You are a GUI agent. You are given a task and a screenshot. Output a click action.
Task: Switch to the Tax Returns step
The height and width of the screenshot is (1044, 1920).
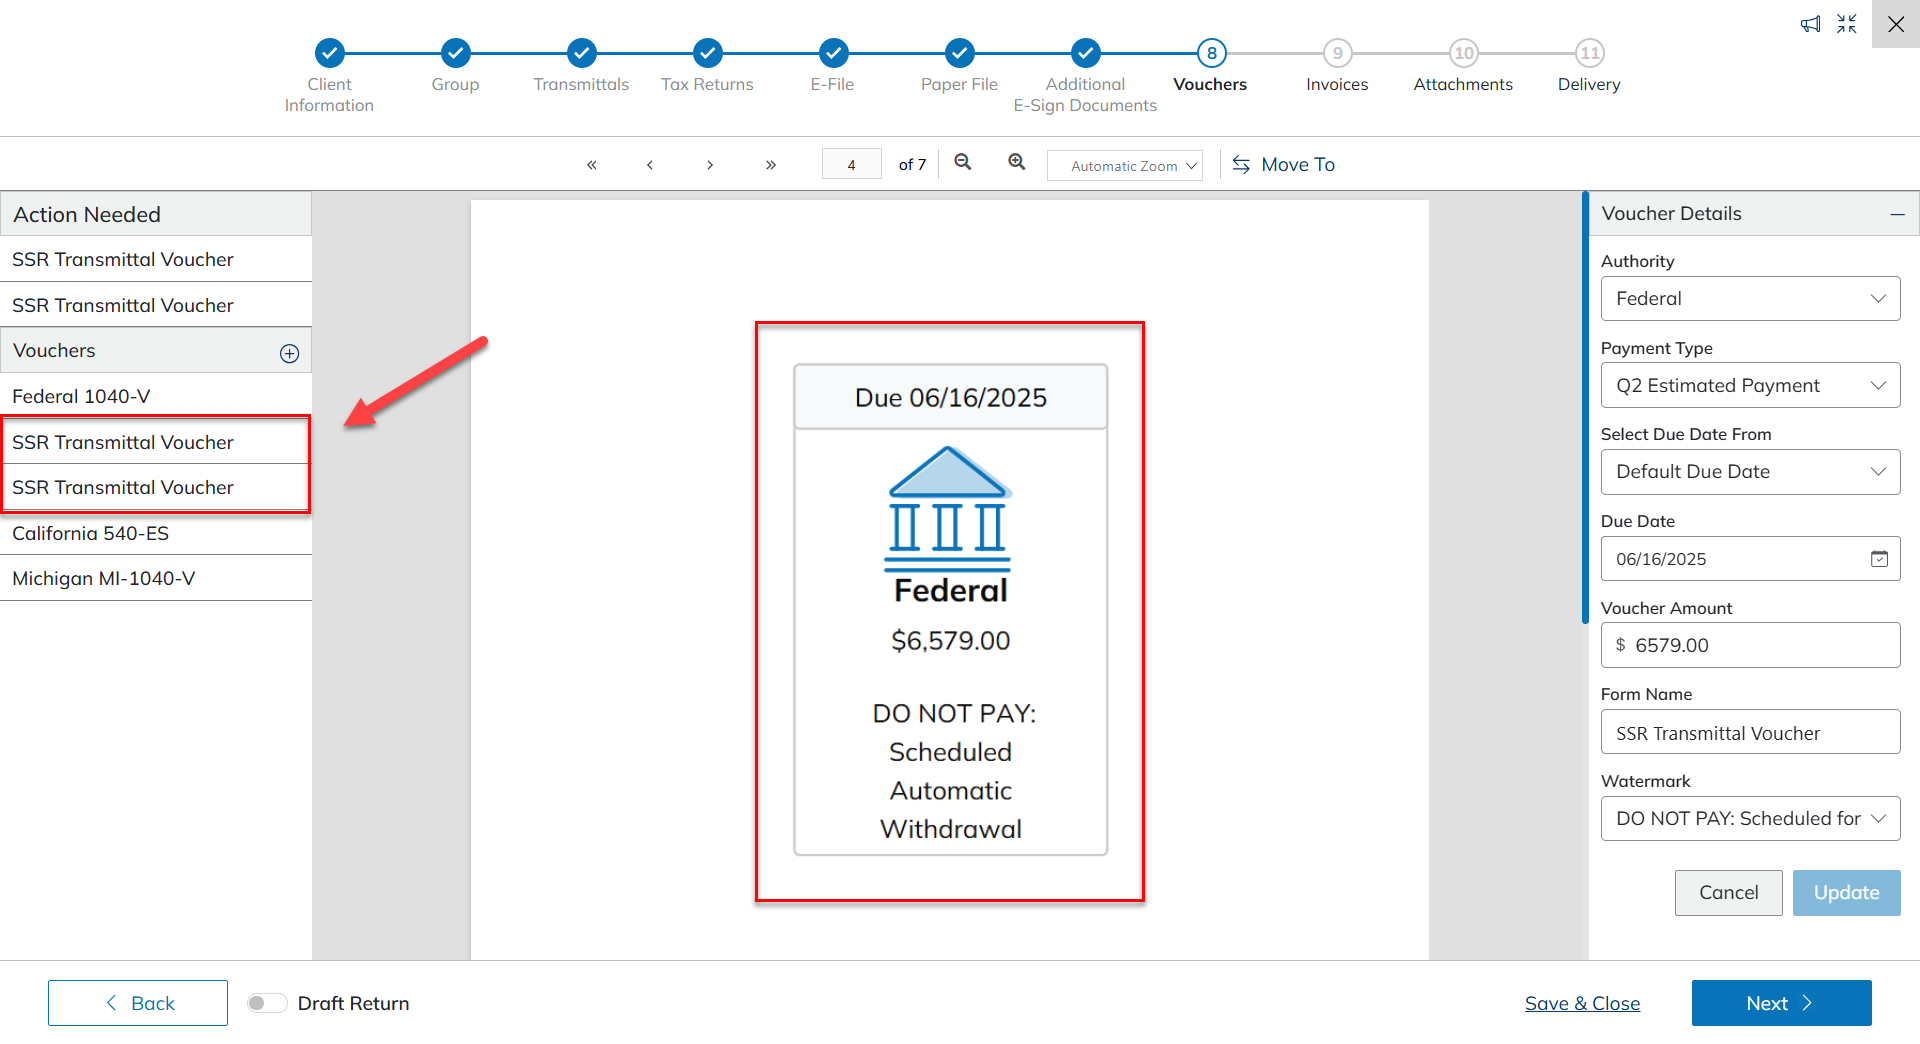(707, 54)
